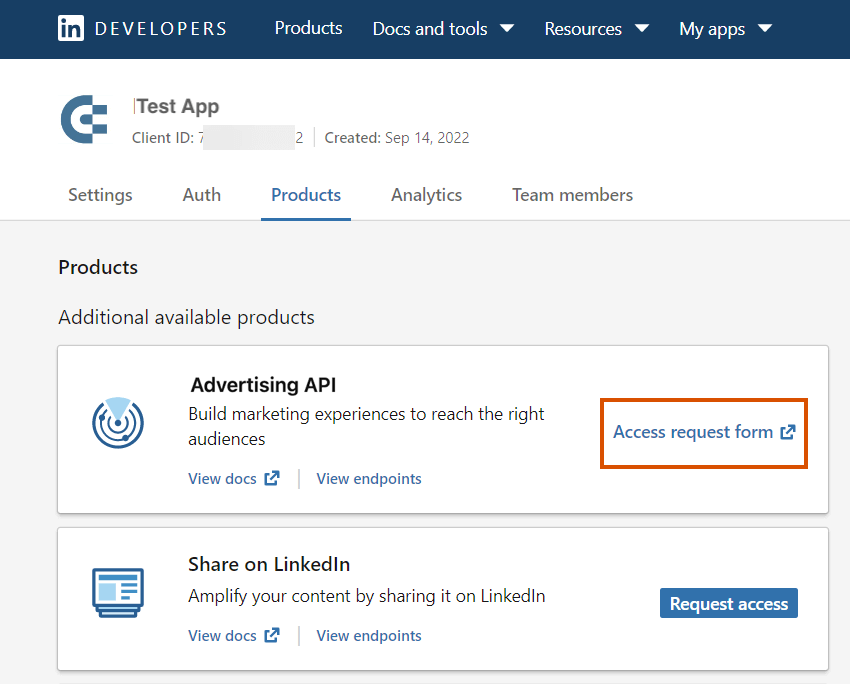This screenshot has height=684, width=850.
Task: Click 'Build marketing experiences' description text
Action: pyautogui.click(x=366, y=426)
